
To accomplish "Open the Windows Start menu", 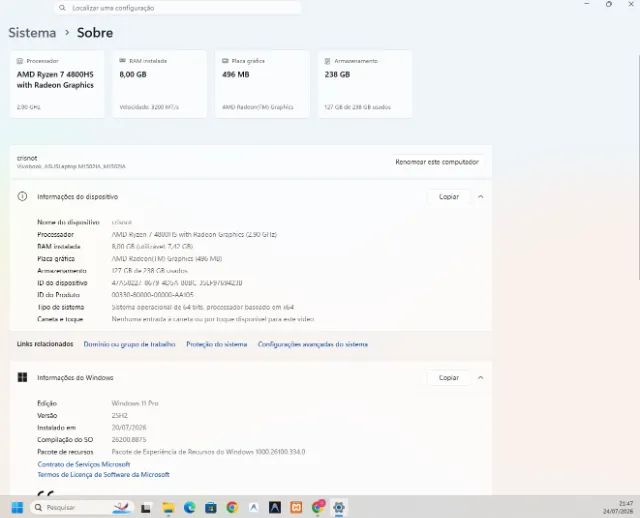I will pyautogui.click(x=17, y=507).
